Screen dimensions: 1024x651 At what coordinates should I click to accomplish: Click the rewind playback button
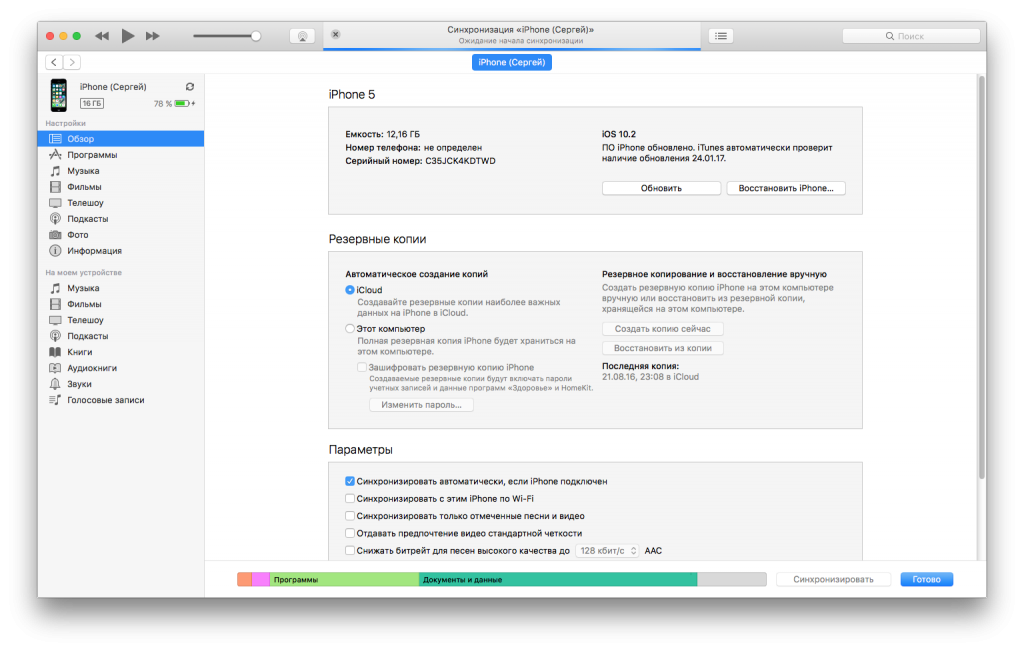pyautogui.click(x=102, y=36)
